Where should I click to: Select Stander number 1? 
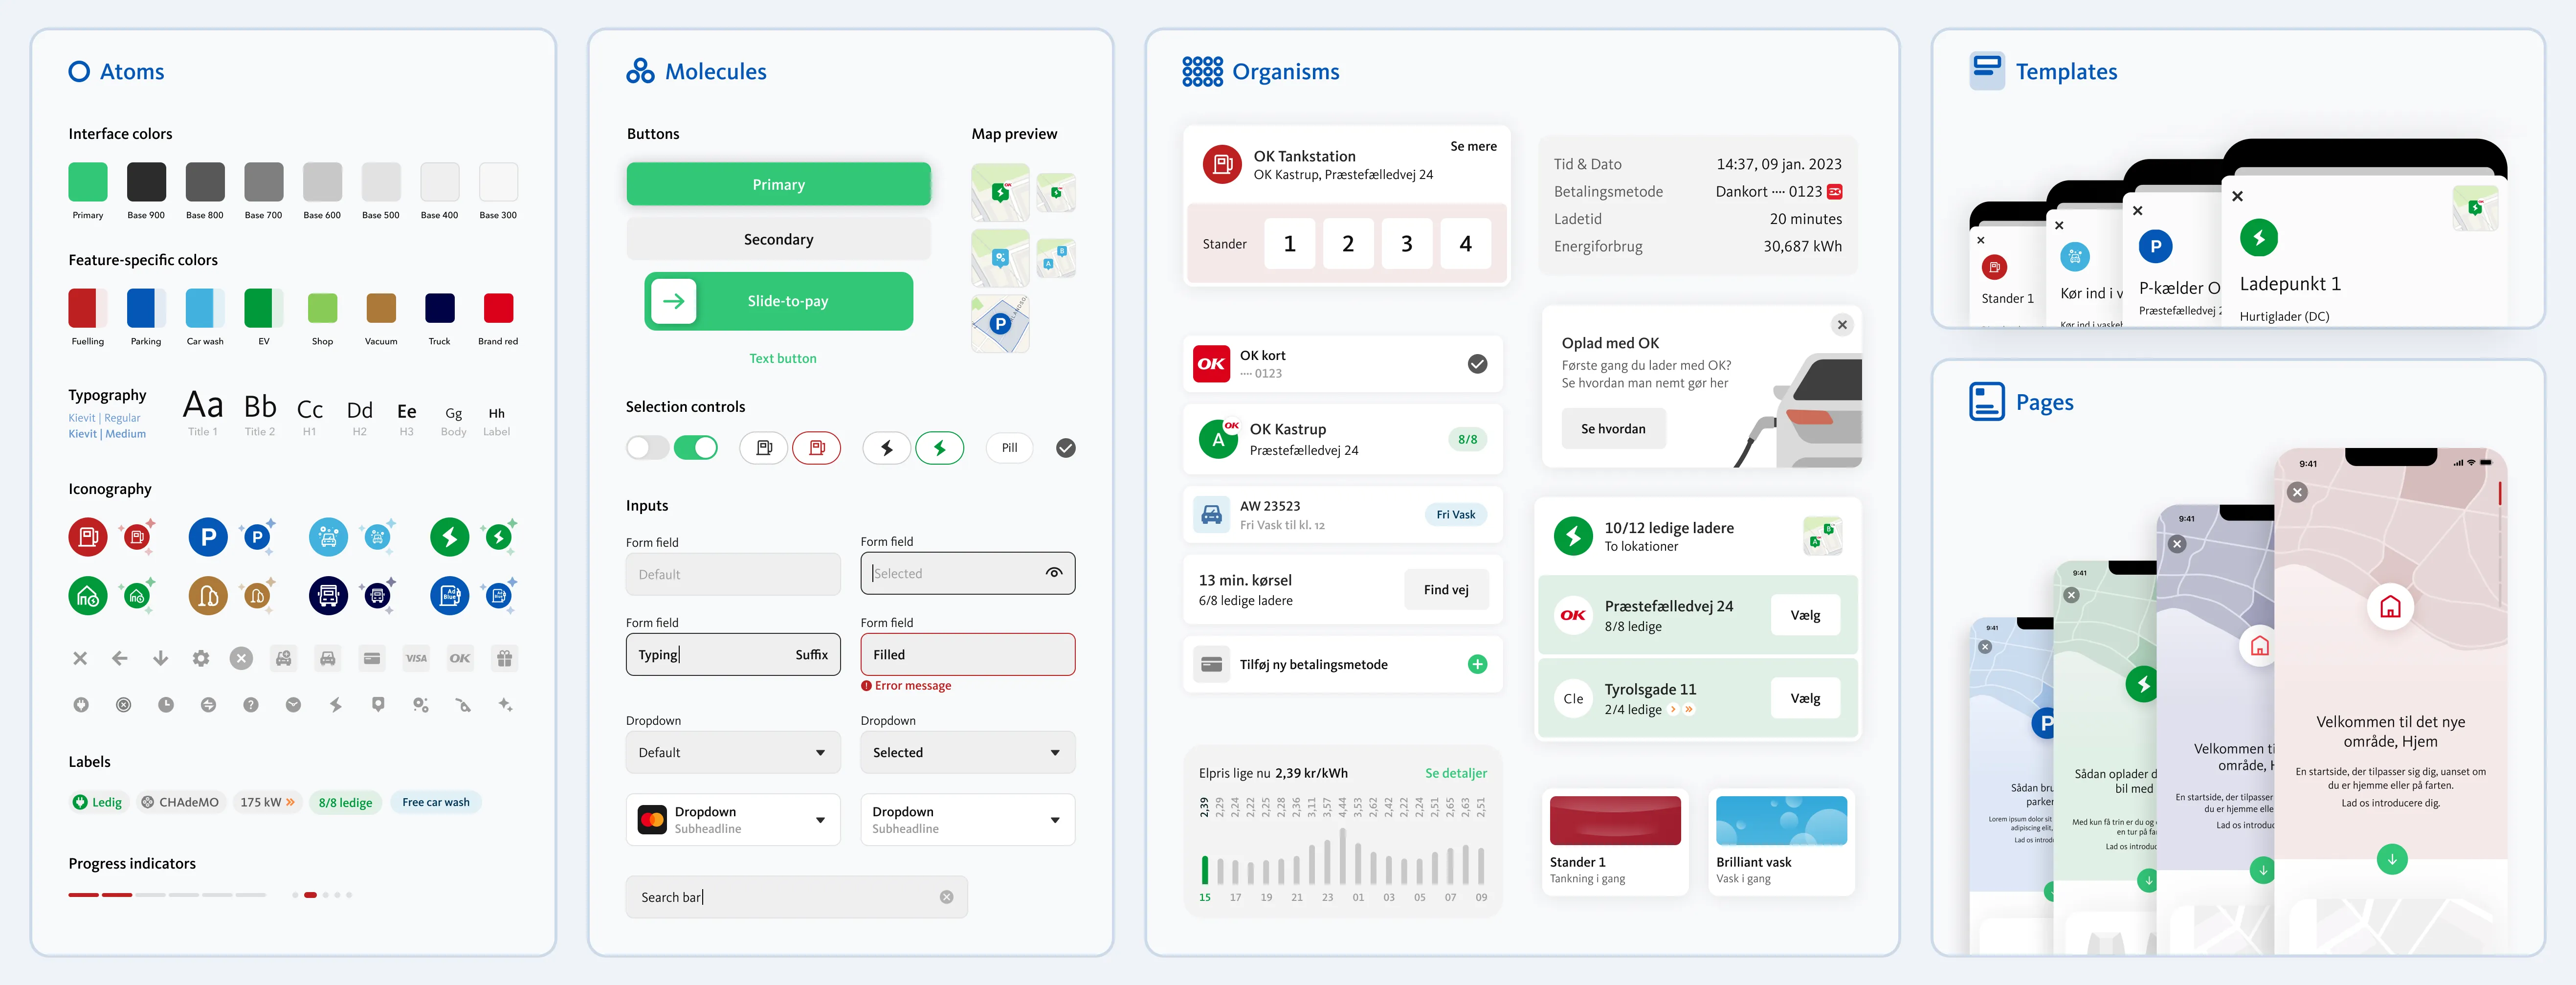(x=1290, y=244)
